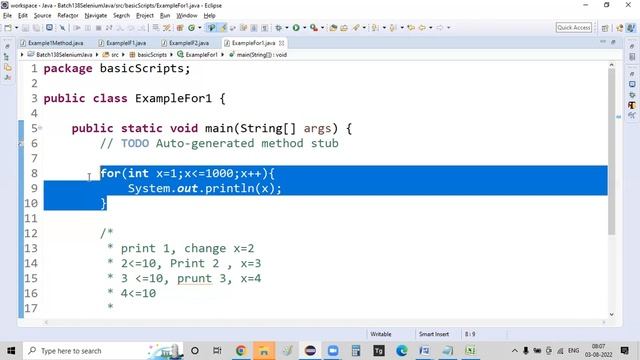Maximize the editor area icon
The height and width of the screenshot is (360, 640).
[x=613, y=42]
